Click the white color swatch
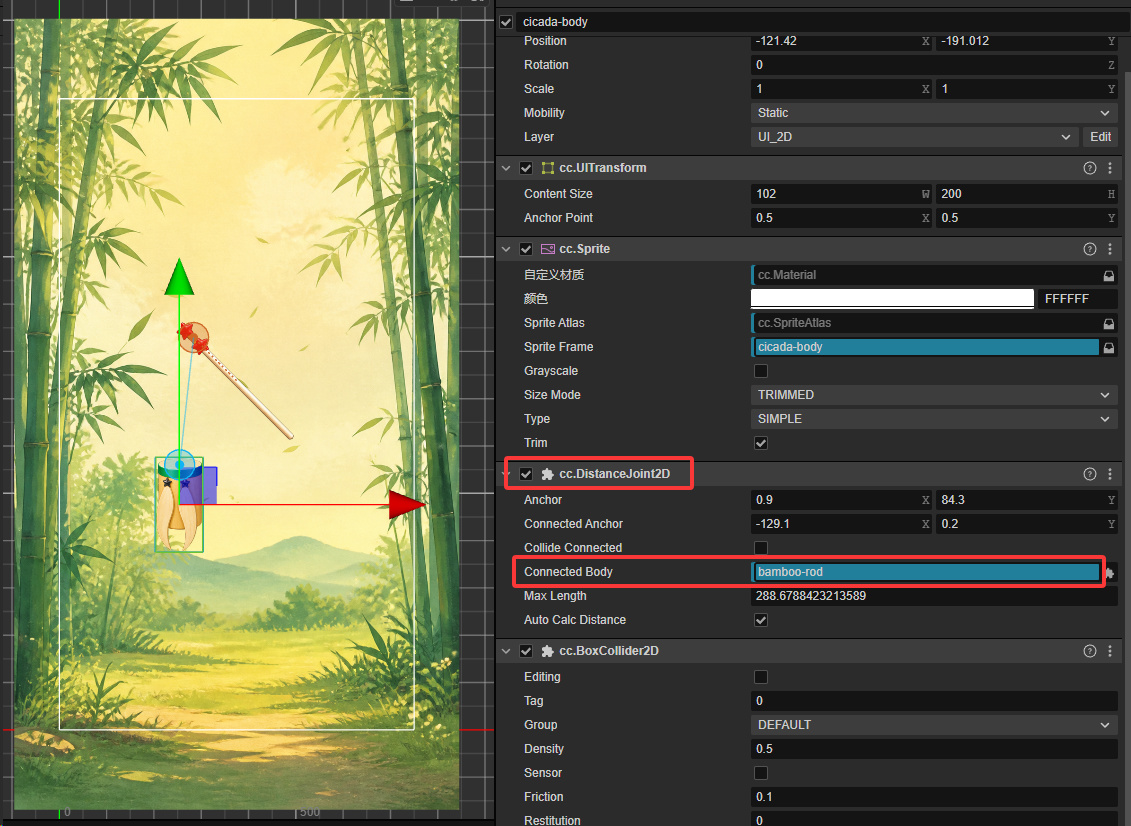The width and height of the screenshot is (1131, 826). coord(892,298)
